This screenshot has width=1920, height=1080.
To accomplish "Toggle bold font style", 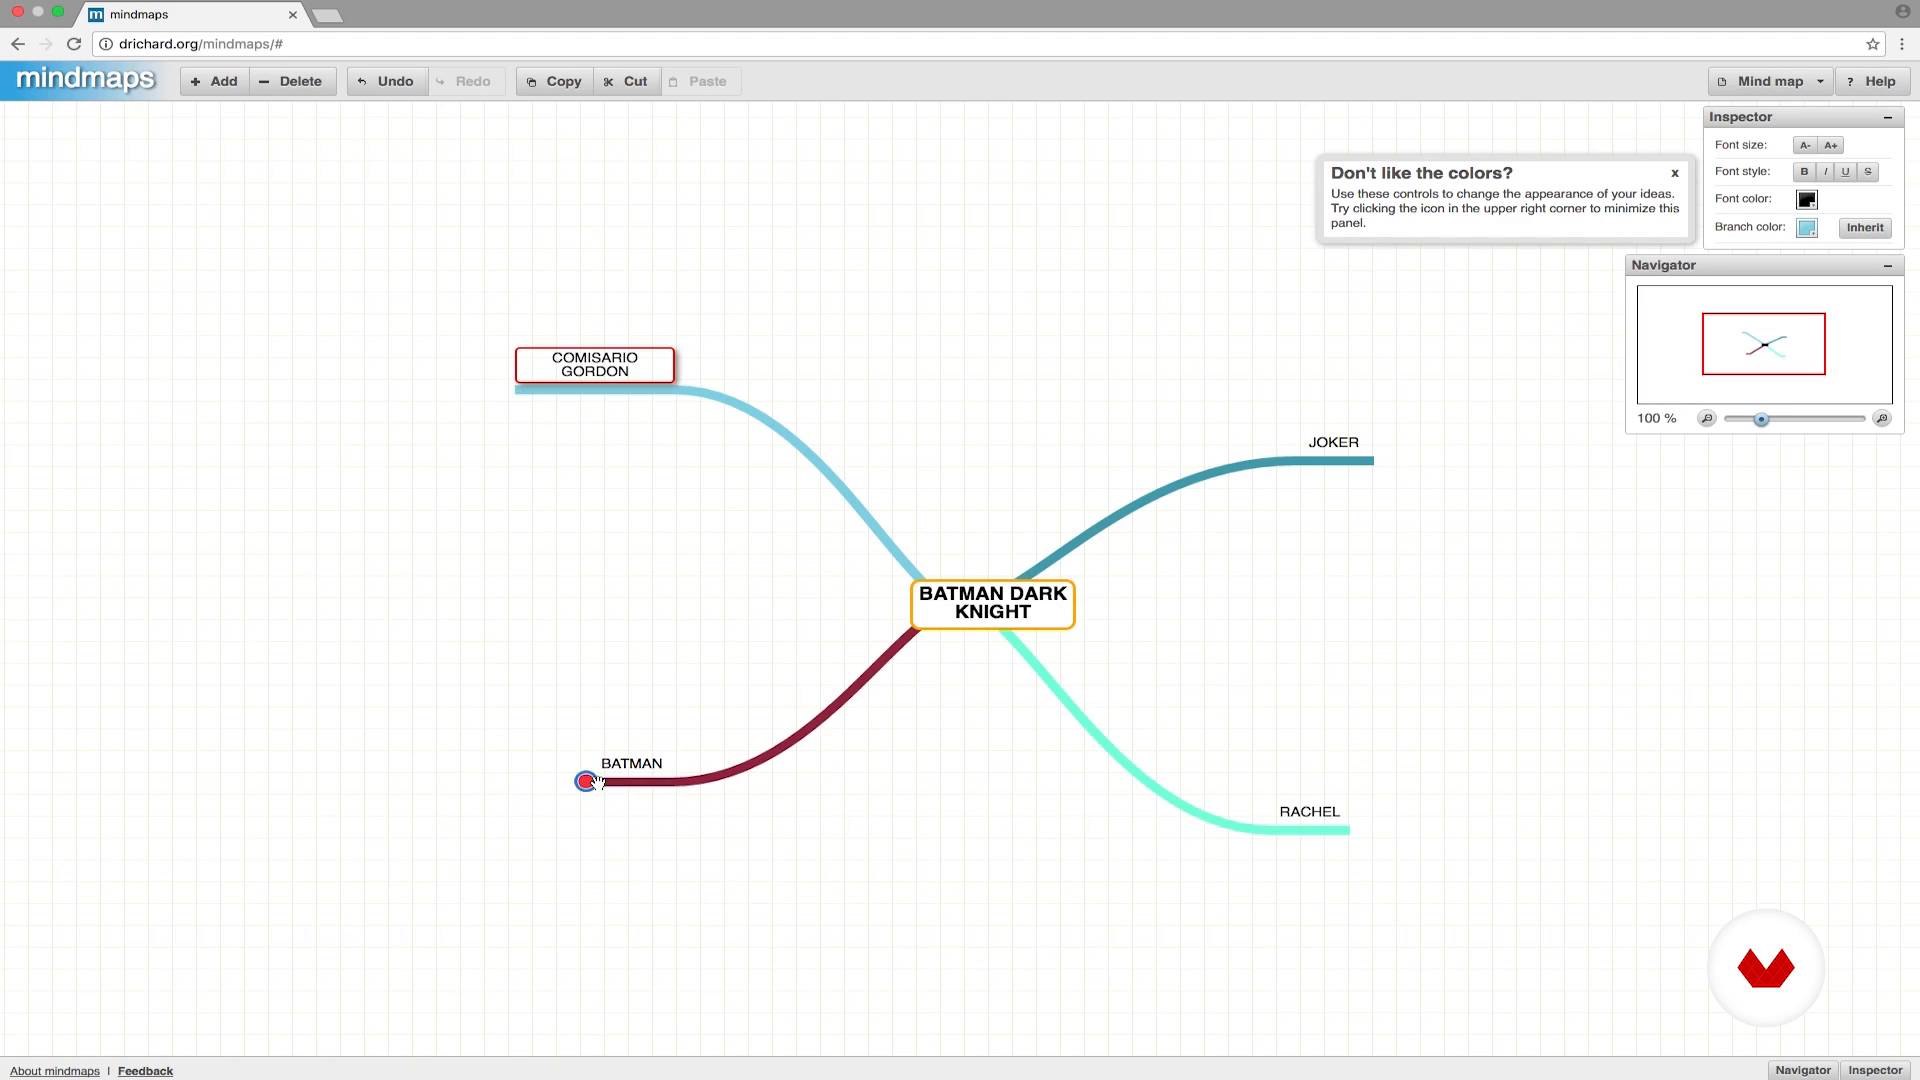I will tap(1804, 172).
